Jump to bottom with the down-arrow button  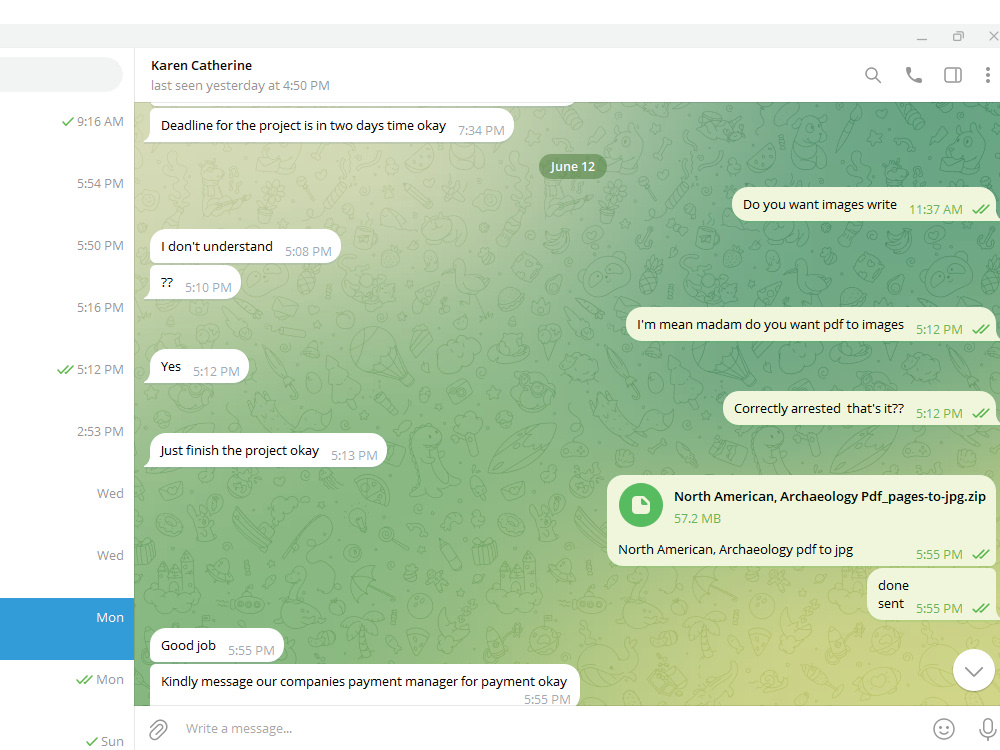[973, 670]
